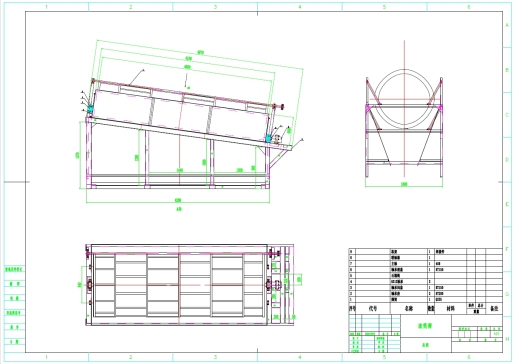This screenshot has width=515, height=364.
Task: Click zone letter D on the right border
Action: 507,160
